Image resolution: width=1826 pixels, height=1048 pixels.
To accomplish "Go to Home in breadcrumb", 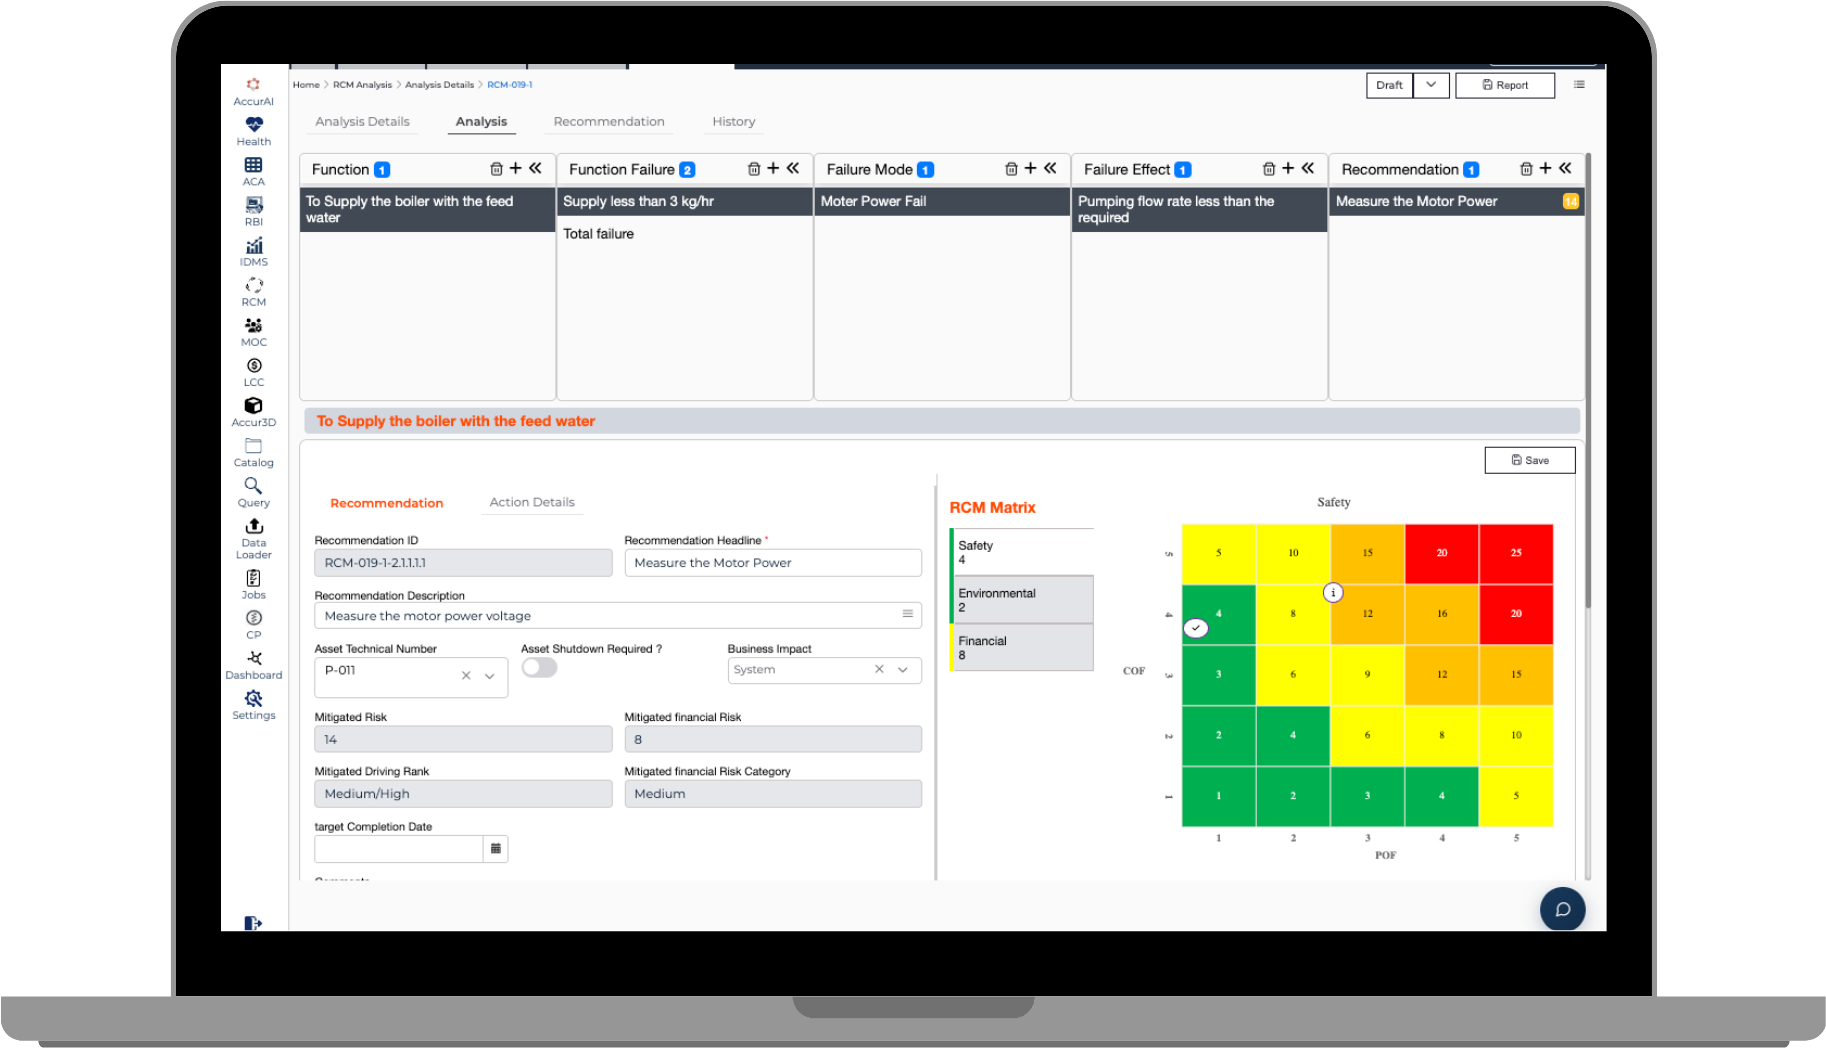I will pos(306,85).
